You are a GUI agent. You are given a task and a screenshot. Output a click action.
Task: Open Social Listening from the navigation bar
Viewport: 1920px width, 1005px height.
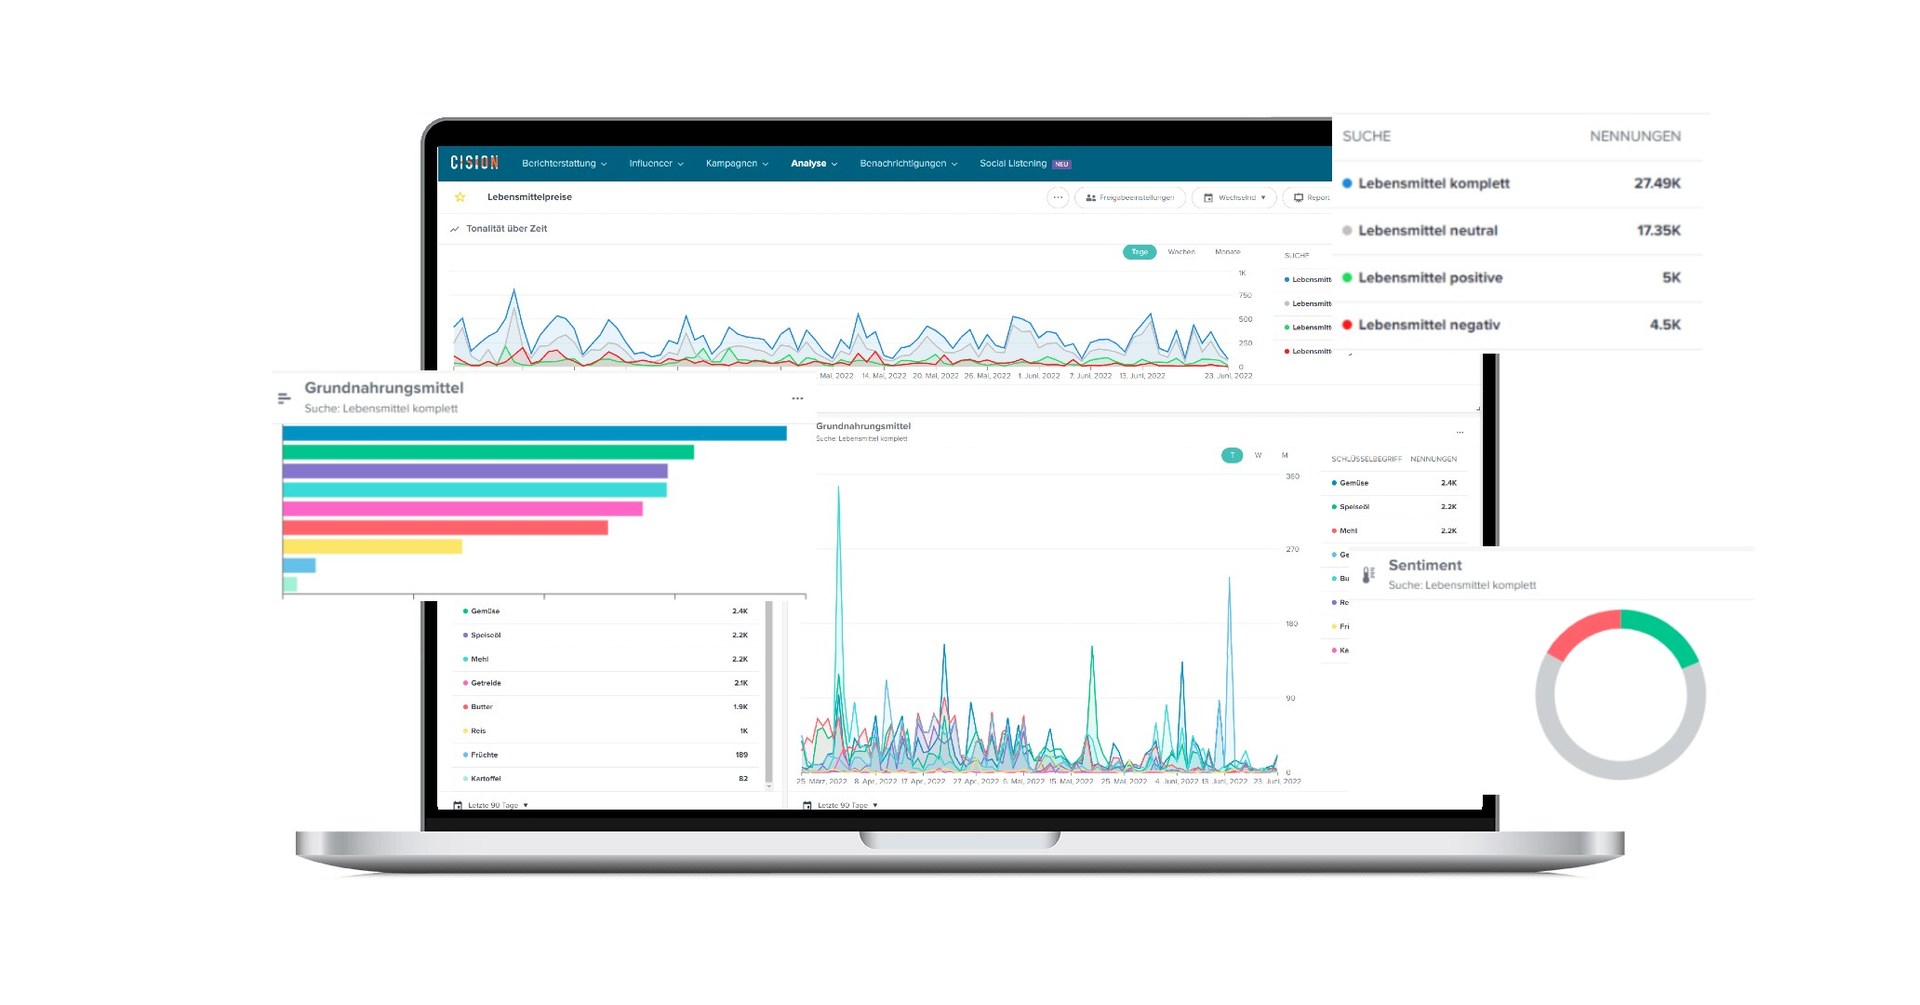(x=1013, y=163)
